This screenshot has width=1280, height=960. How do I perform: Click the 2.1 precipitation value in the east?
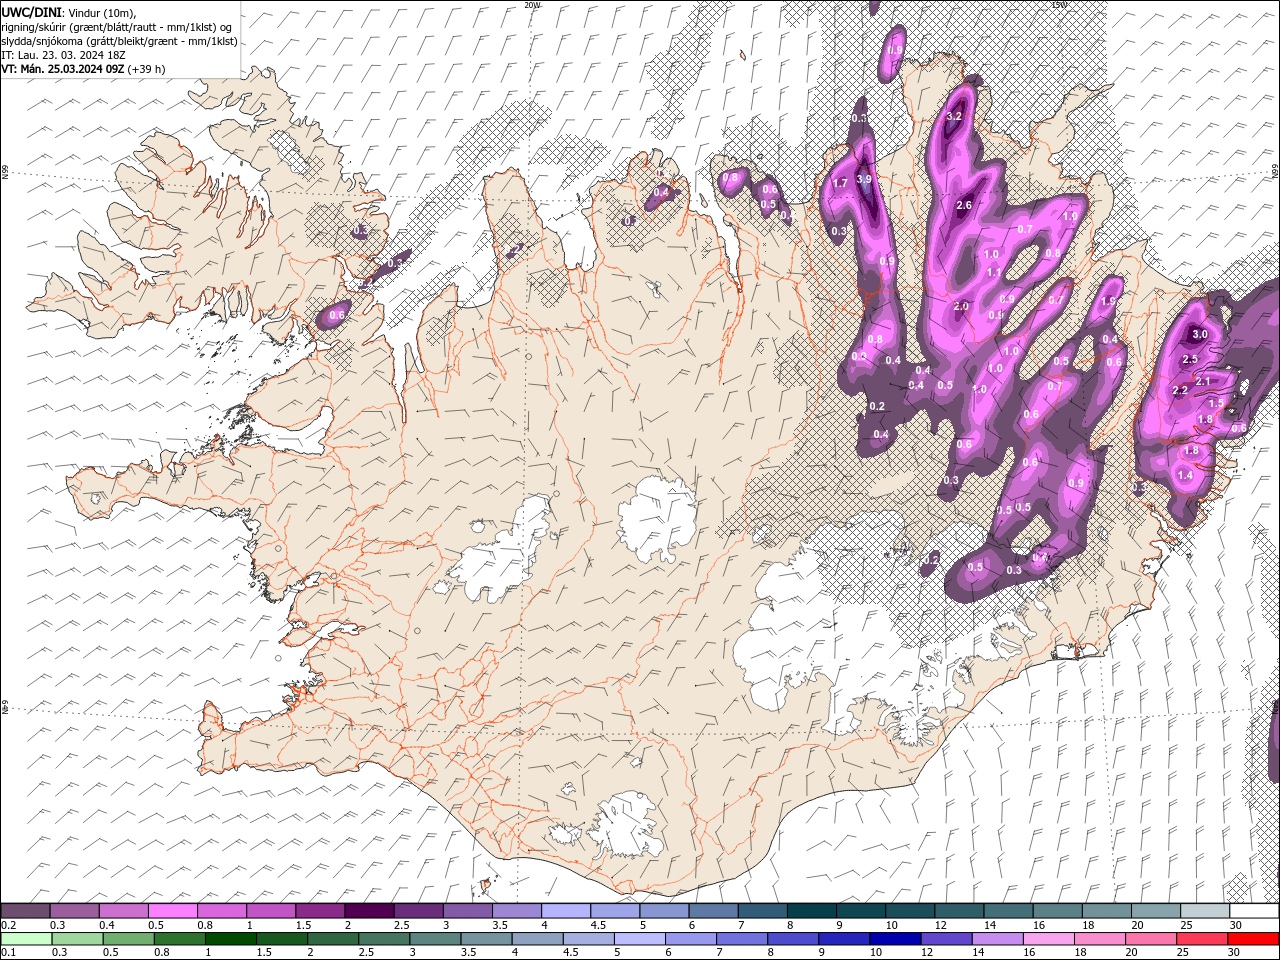[x=1203, y=381]
